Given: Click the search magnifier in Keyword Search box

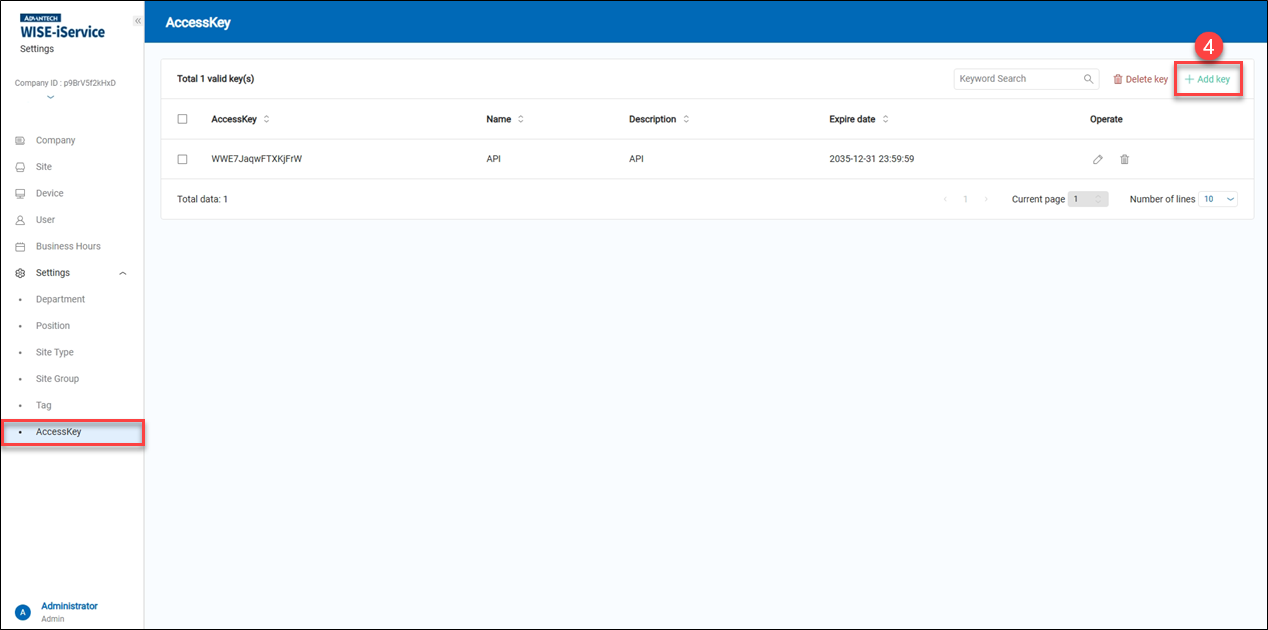Looking at the screenshot, I should [x=1089, y=78].
